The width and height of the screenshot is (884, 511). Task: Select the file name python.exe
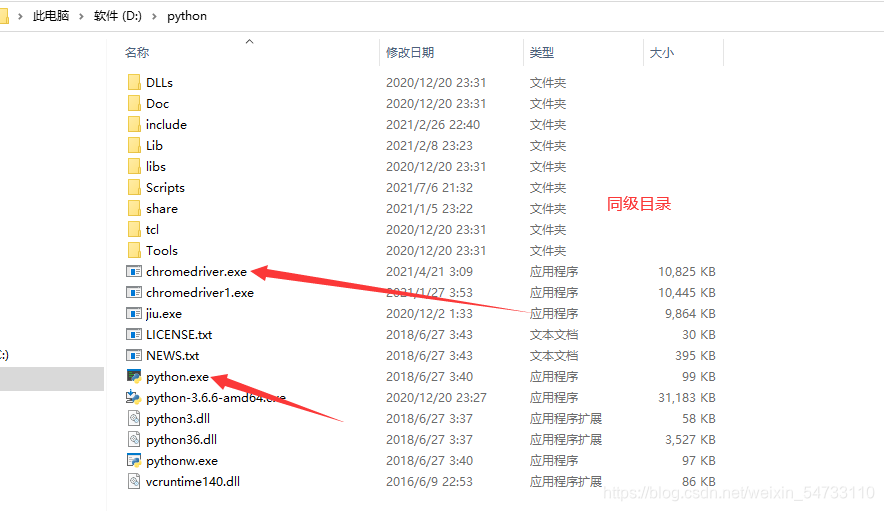[177, 376]
